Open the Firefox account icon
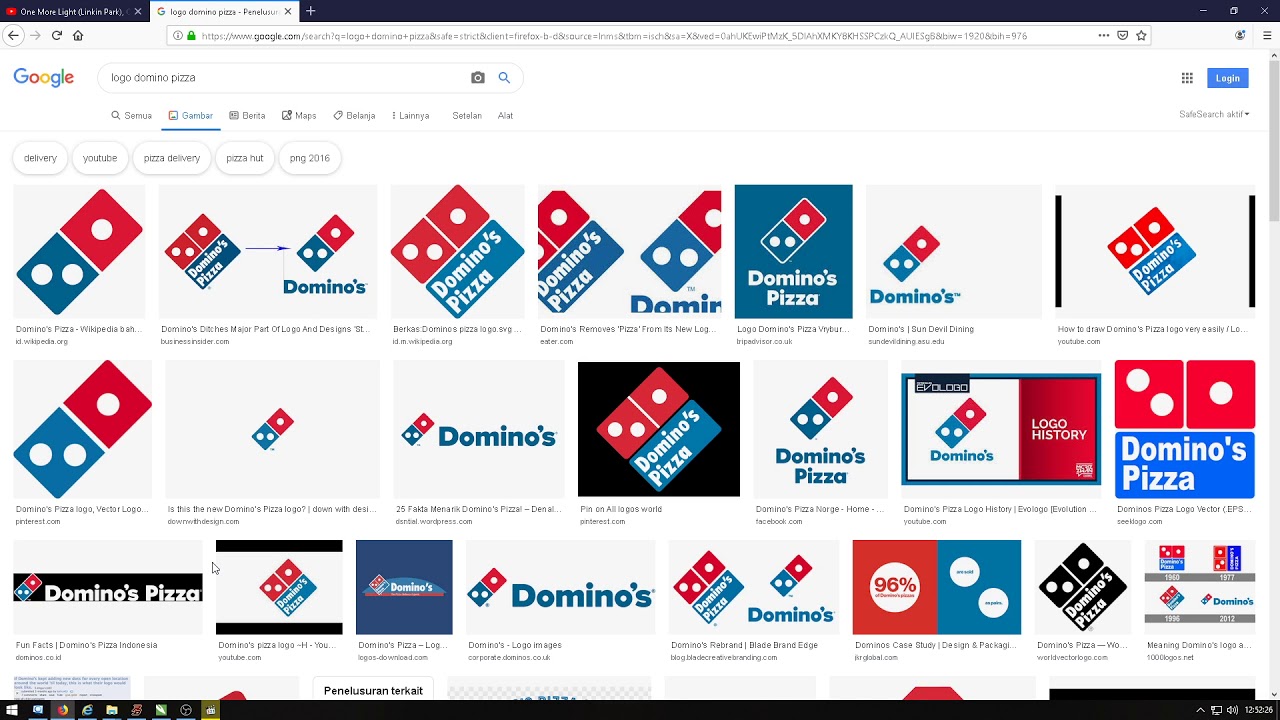 click(x=1241, y=35)
